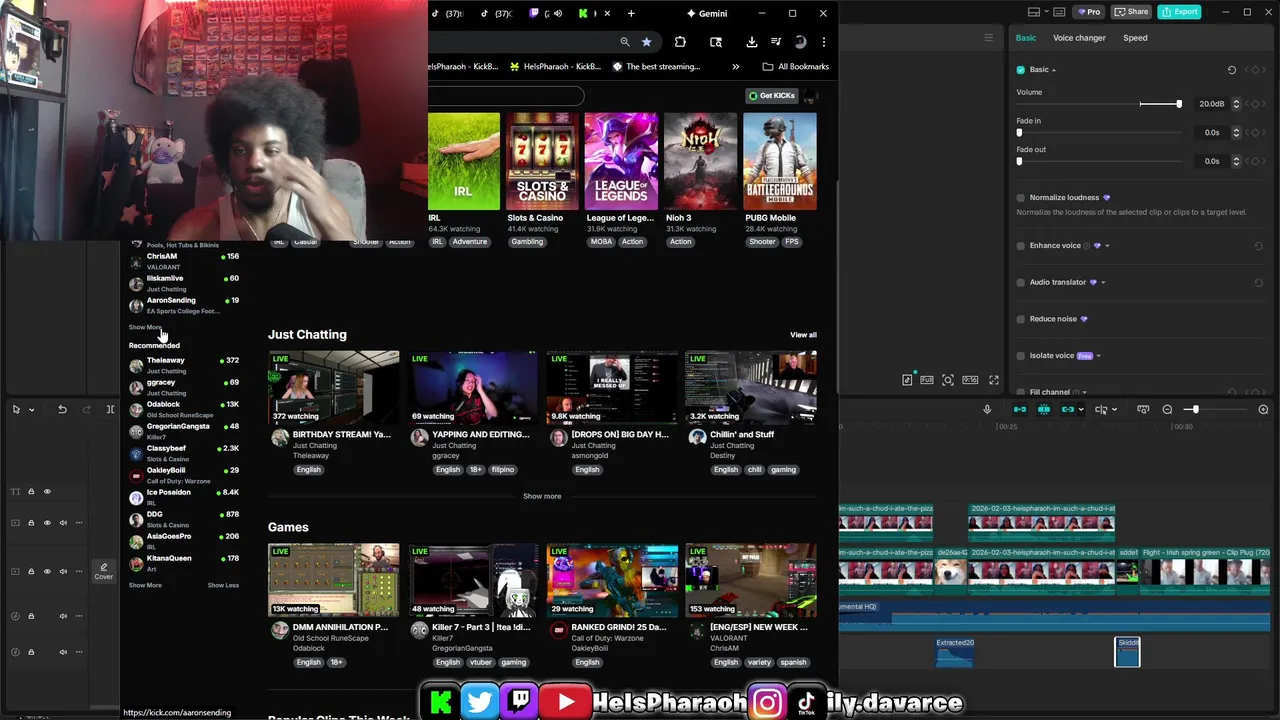Expand bookmarks bar overflow chevron
This screenshot has height=720, width=1280.
tap(736, 67)
